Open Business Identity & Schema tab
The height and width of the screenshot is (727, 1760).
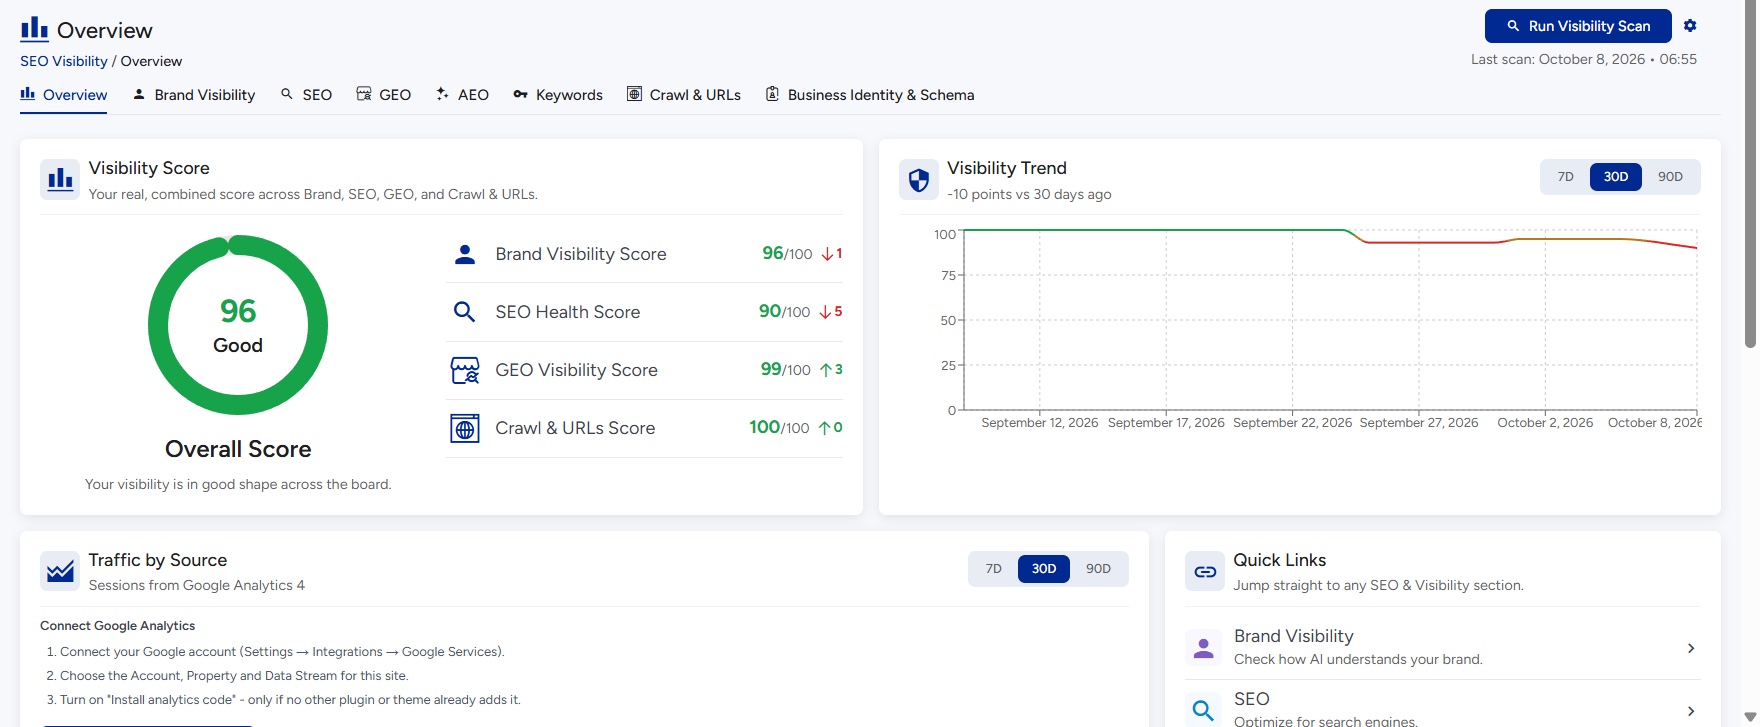[870, 95]
